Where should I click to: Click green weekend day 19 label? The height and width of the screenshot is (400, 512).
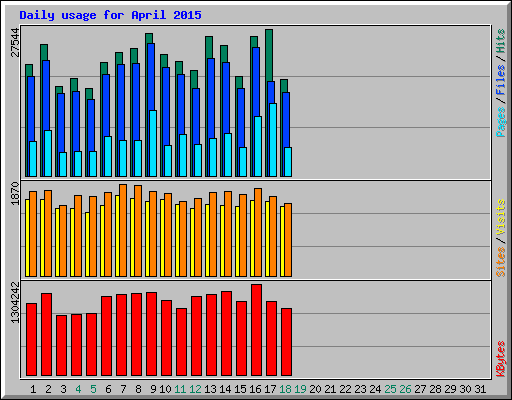coord(300,389)
